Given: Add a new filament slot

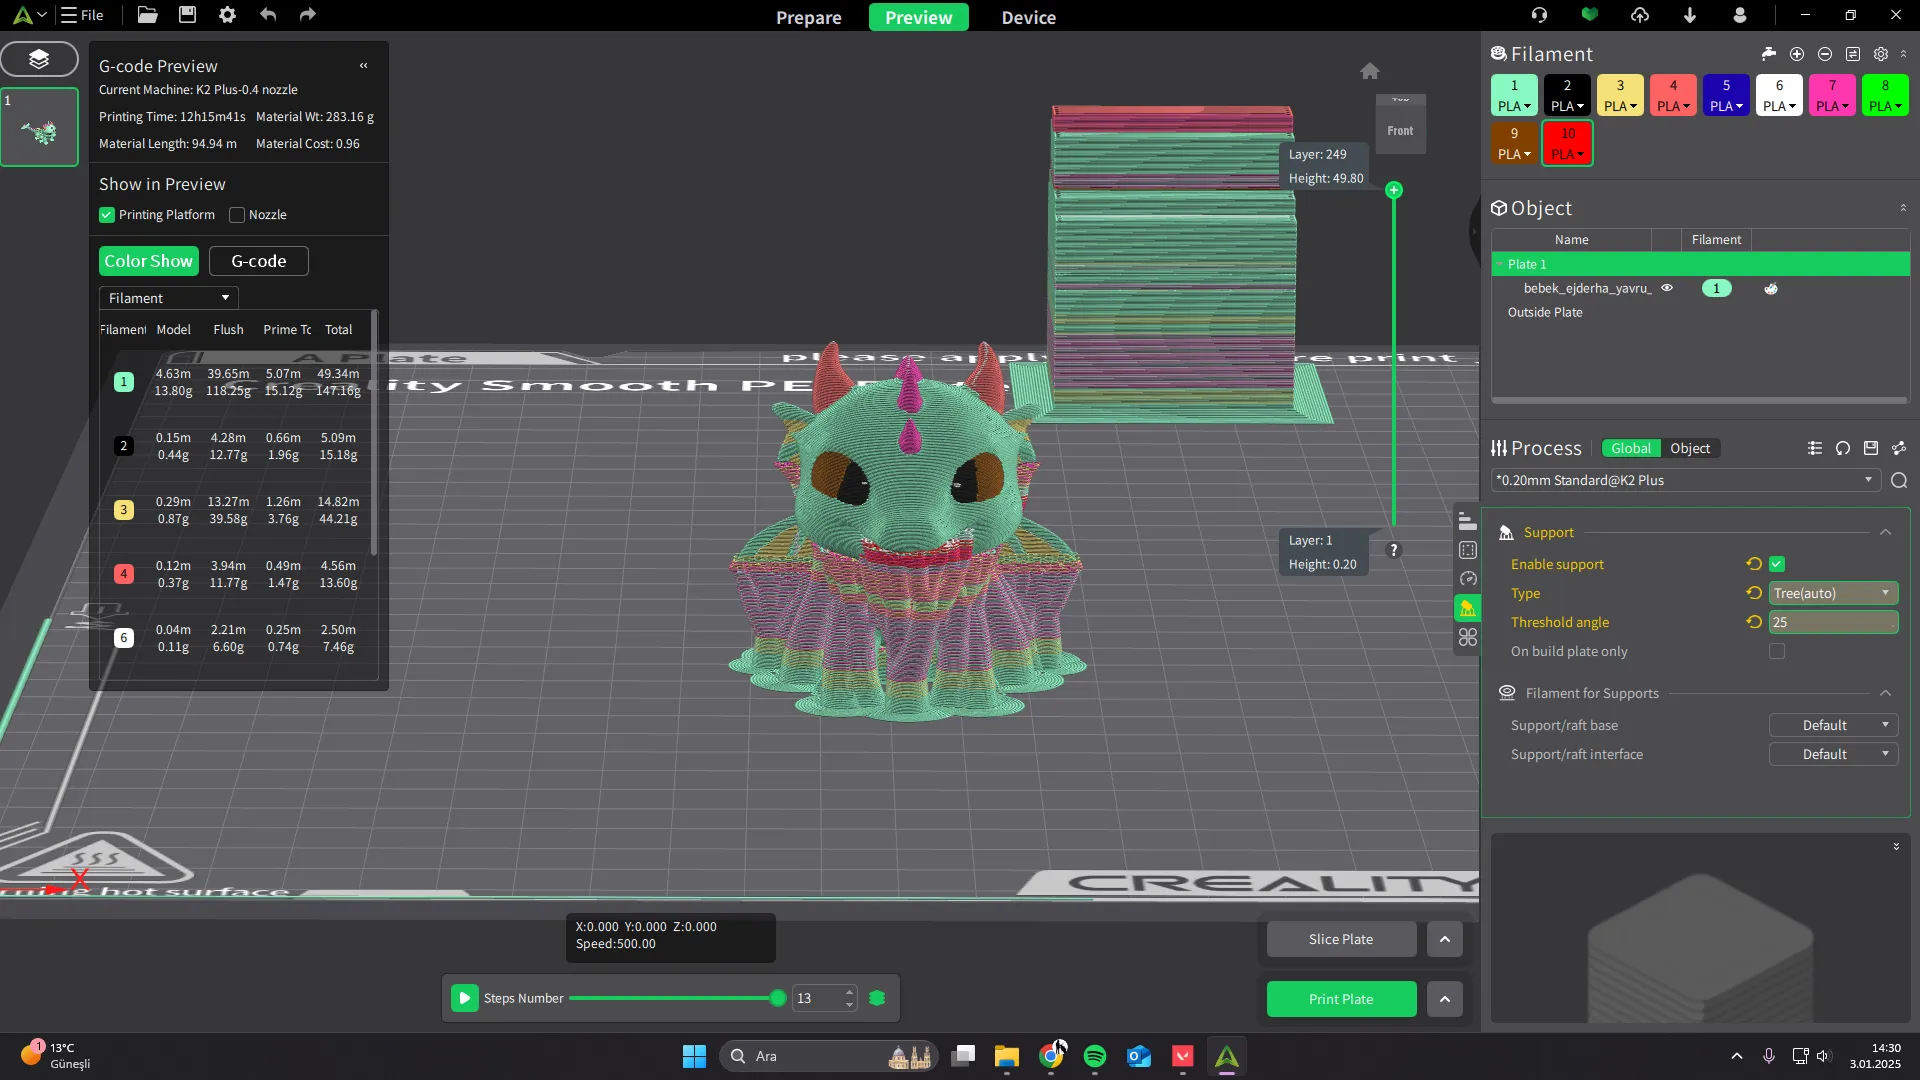Looking at the screenshot, I should point(1797,54).
